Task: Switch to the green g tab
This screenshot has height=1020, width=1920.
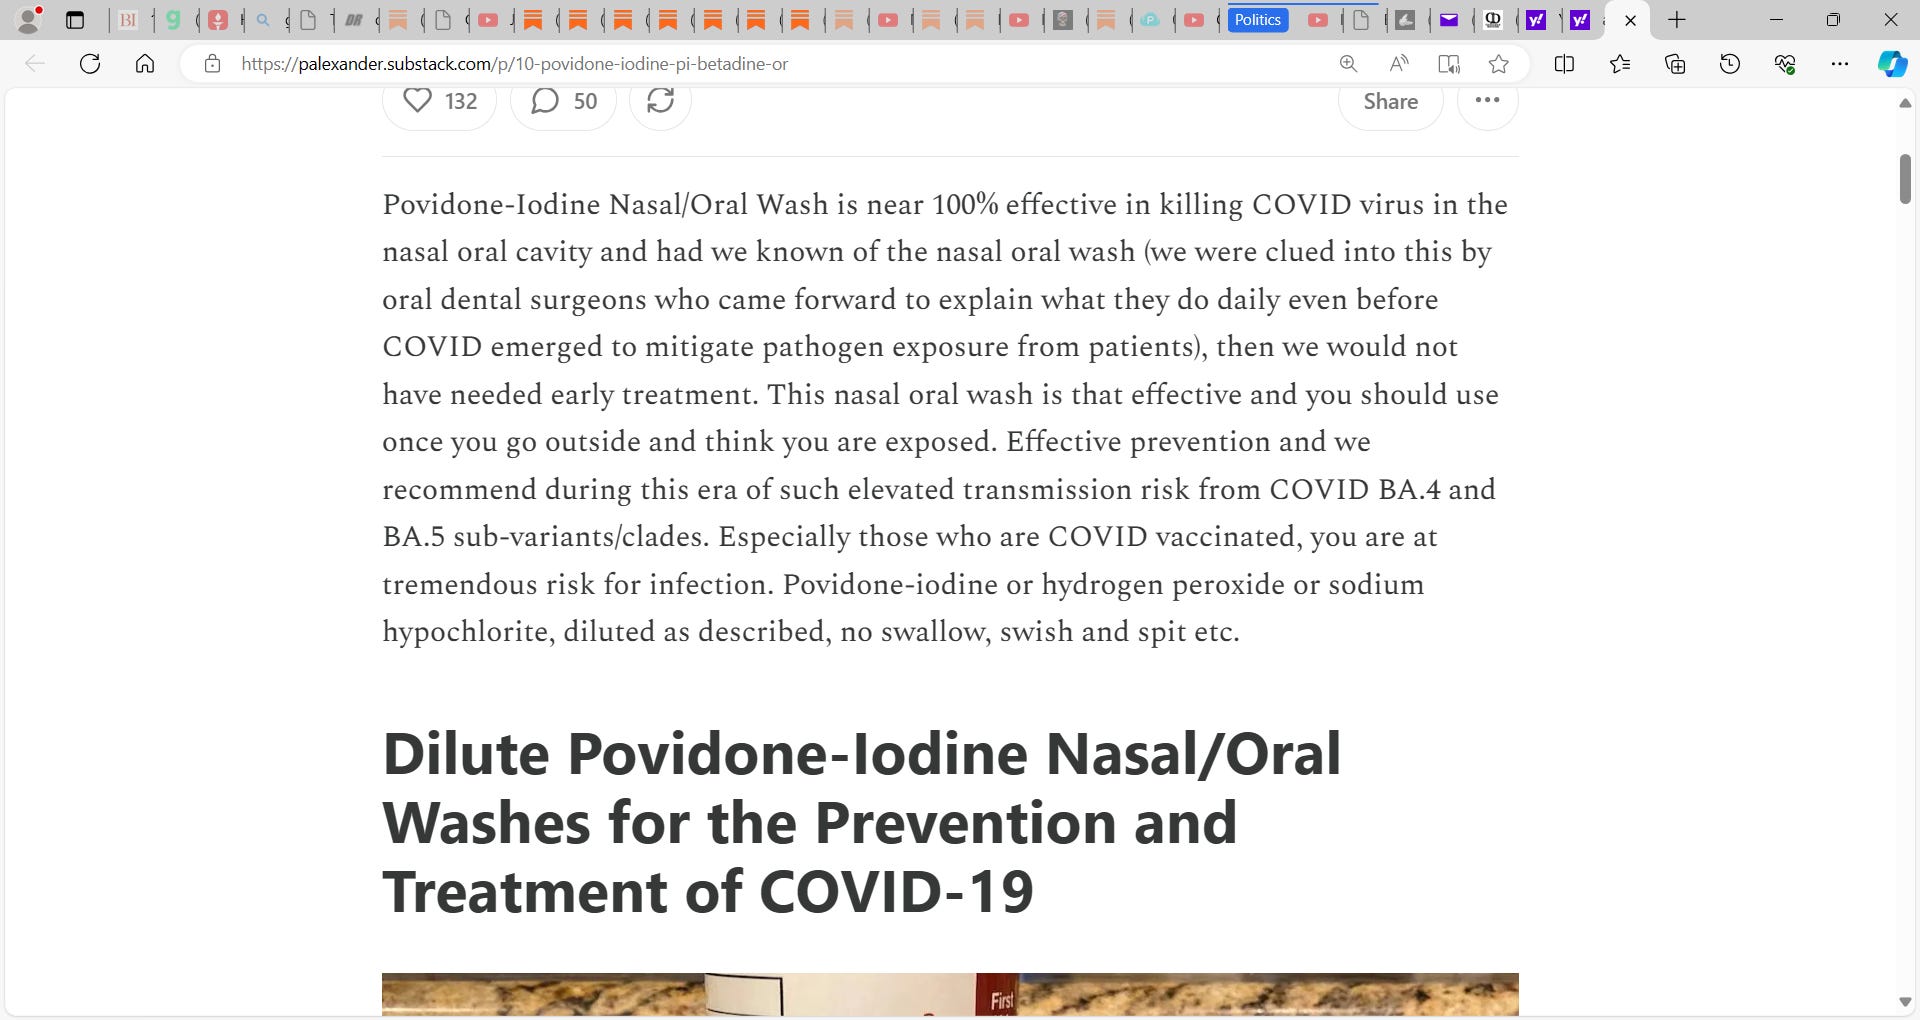Action: pos(173,20)
